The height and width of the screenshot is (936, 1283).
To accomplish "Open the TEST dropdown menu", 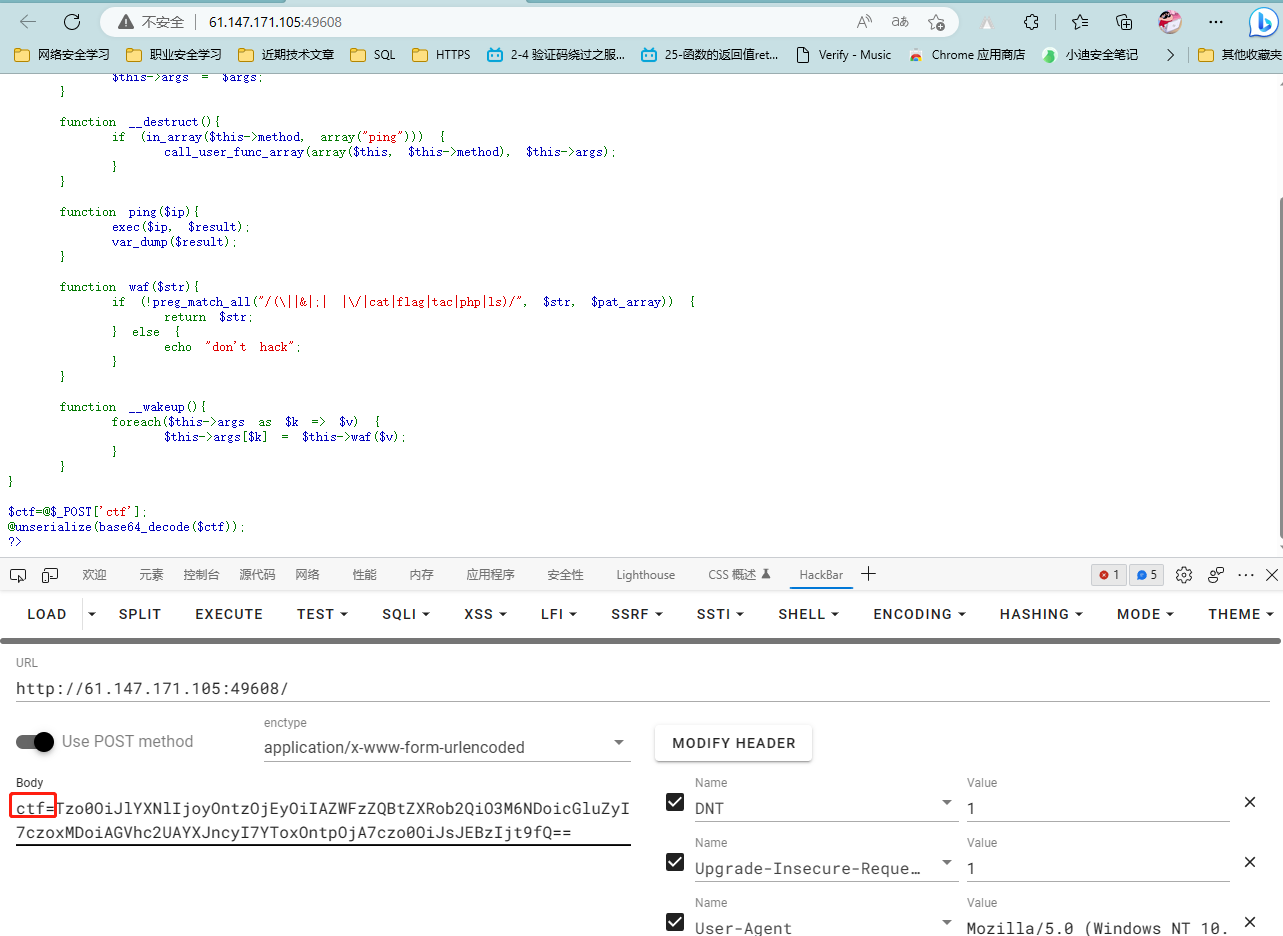I will coord(322,614).
